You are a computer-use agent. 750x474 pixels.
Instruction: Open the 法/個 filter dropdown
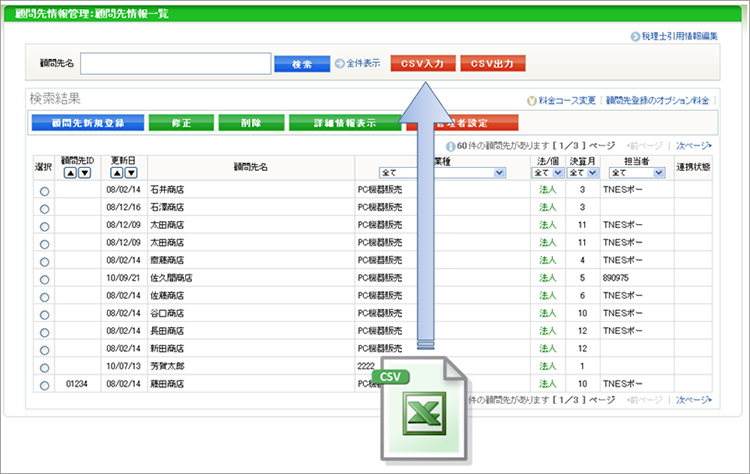[548, 173]
